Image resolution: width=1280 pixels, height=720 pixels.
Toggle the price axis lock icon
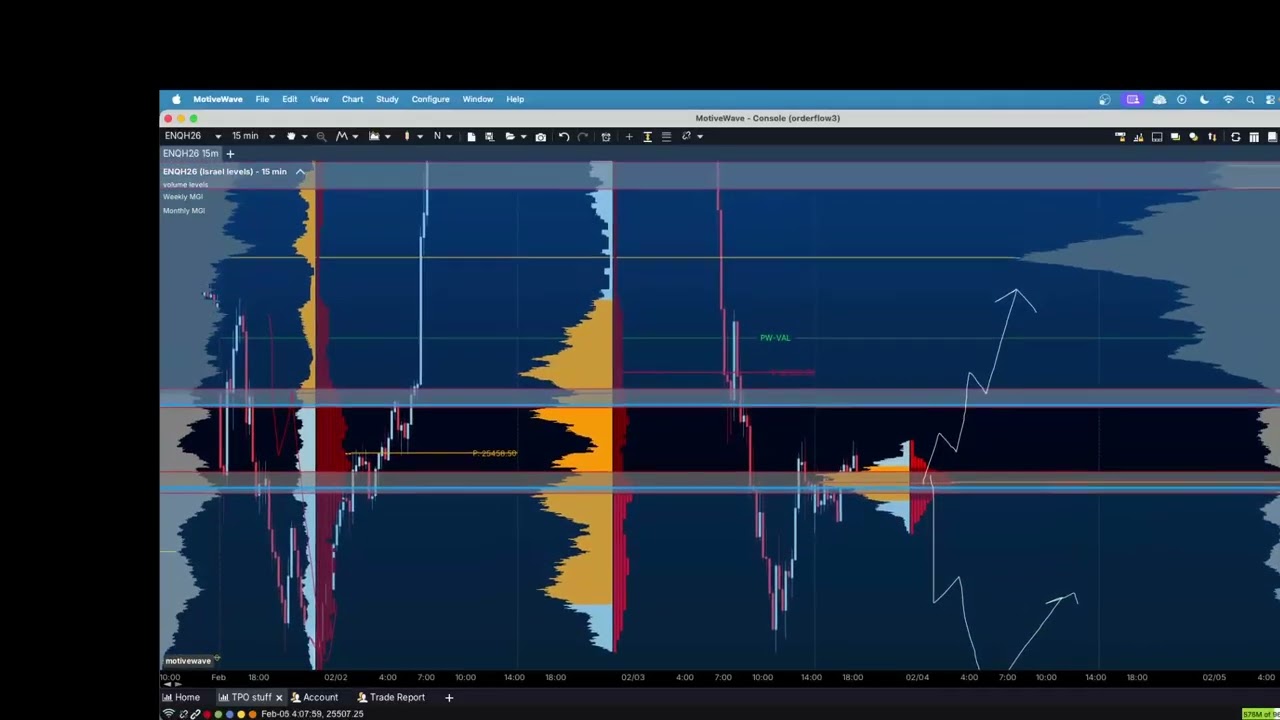coord(1121,137)
